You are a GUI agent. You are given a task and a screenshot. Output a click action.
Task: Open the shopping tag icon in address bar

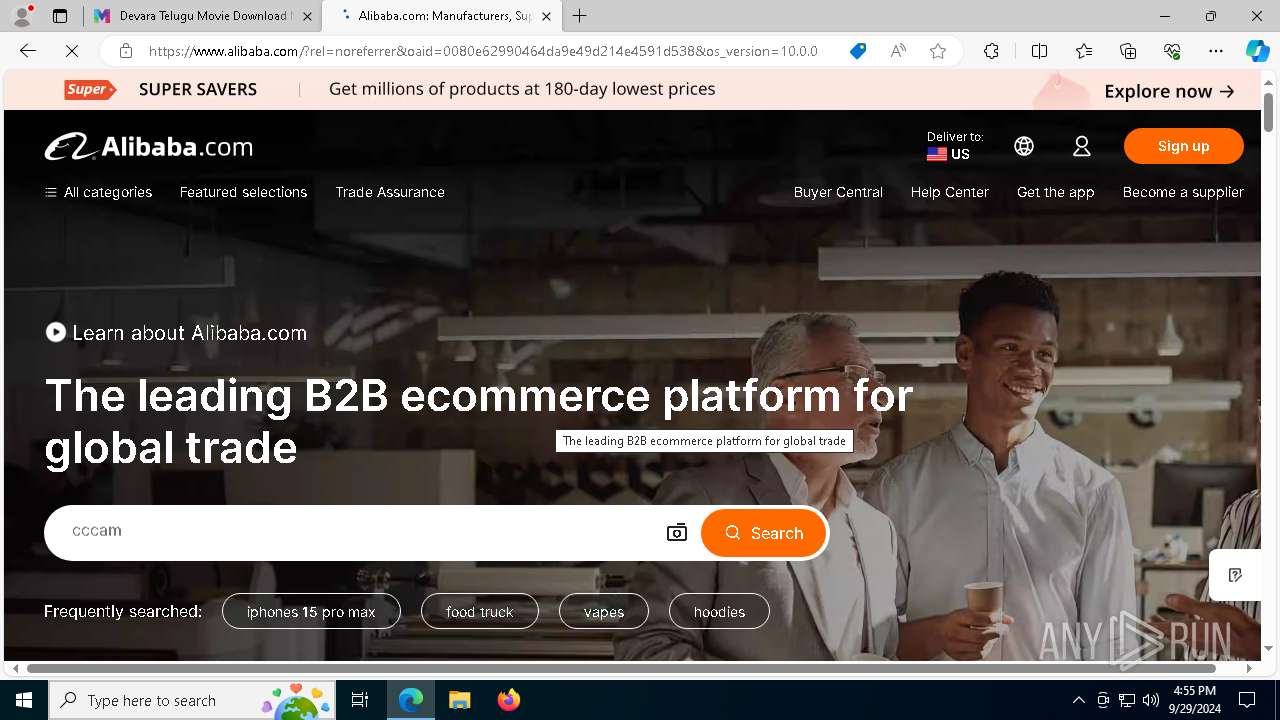[858, 51]
